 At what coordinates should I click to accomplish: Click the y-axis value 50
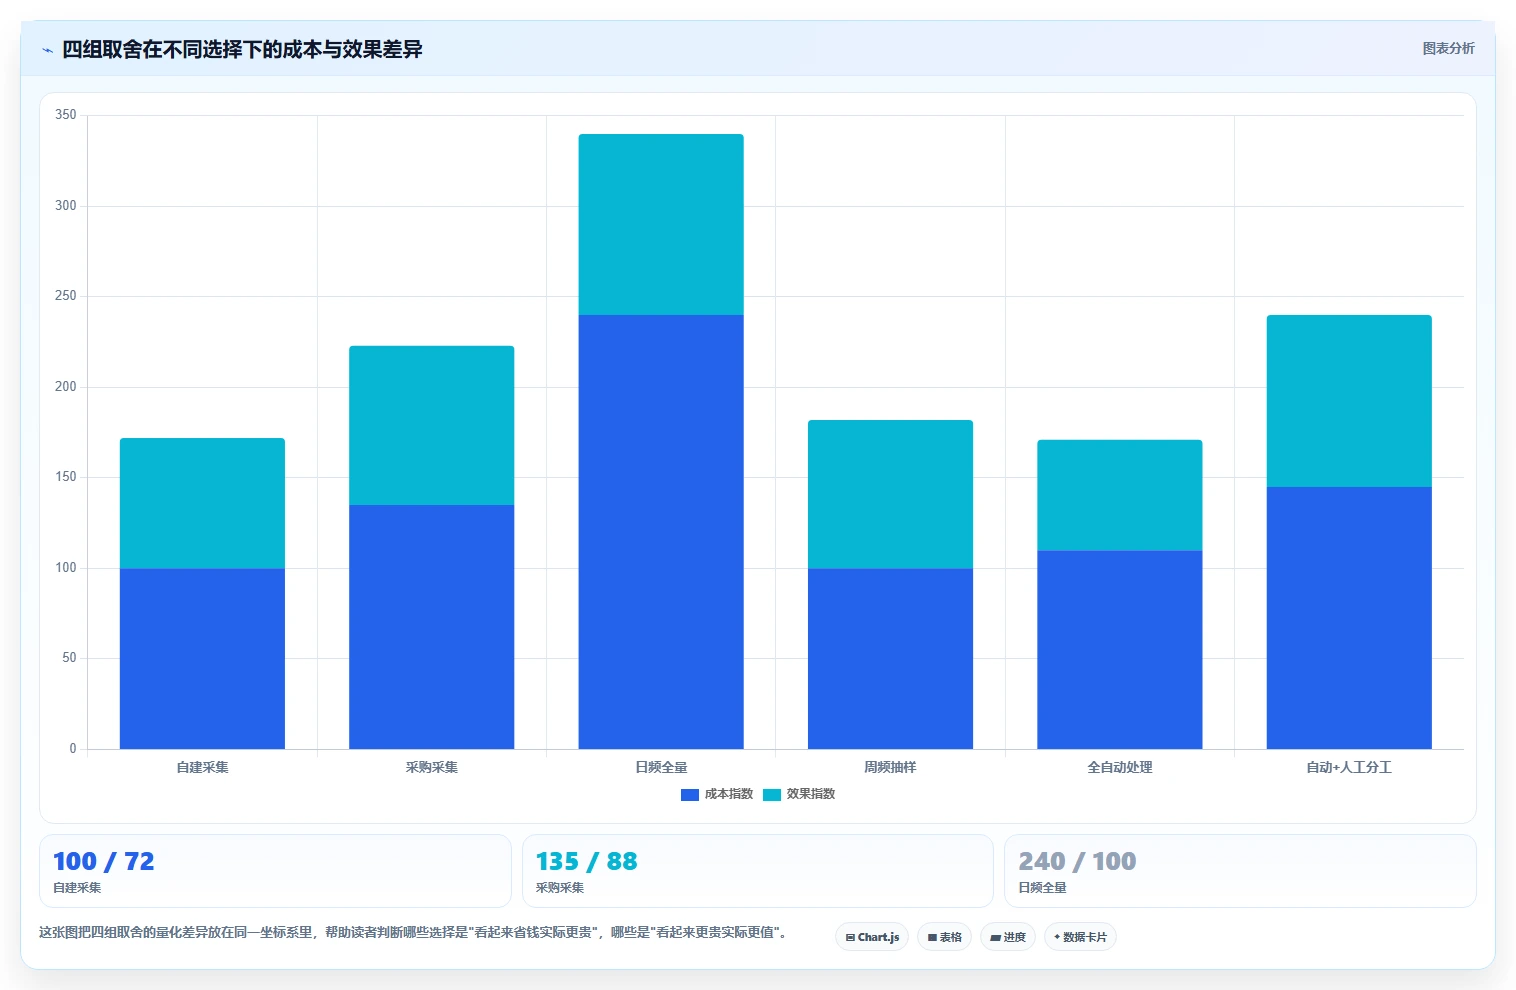[69, 658]
